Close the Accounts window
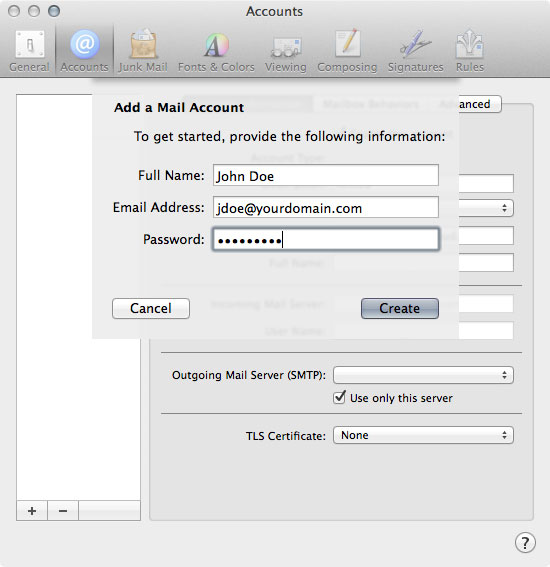 14,11
